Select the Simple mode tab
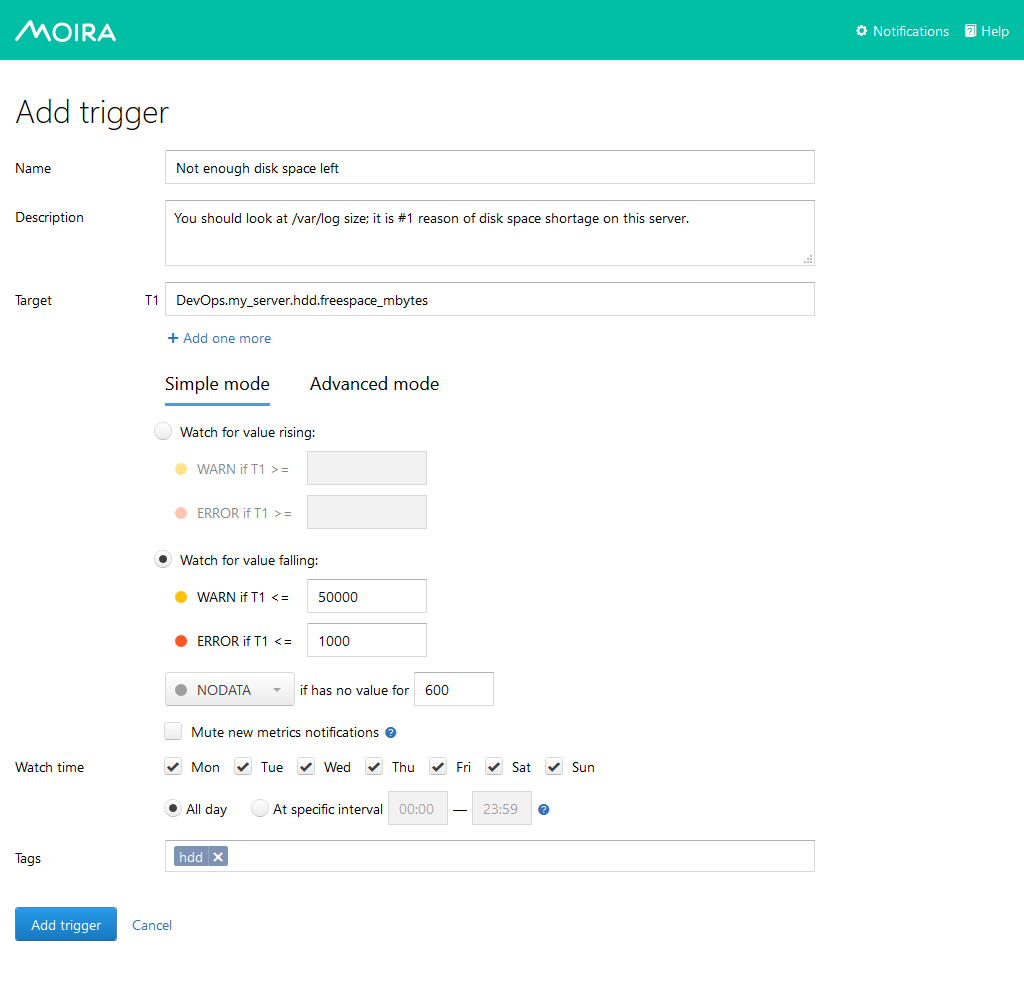 point(217,384)
